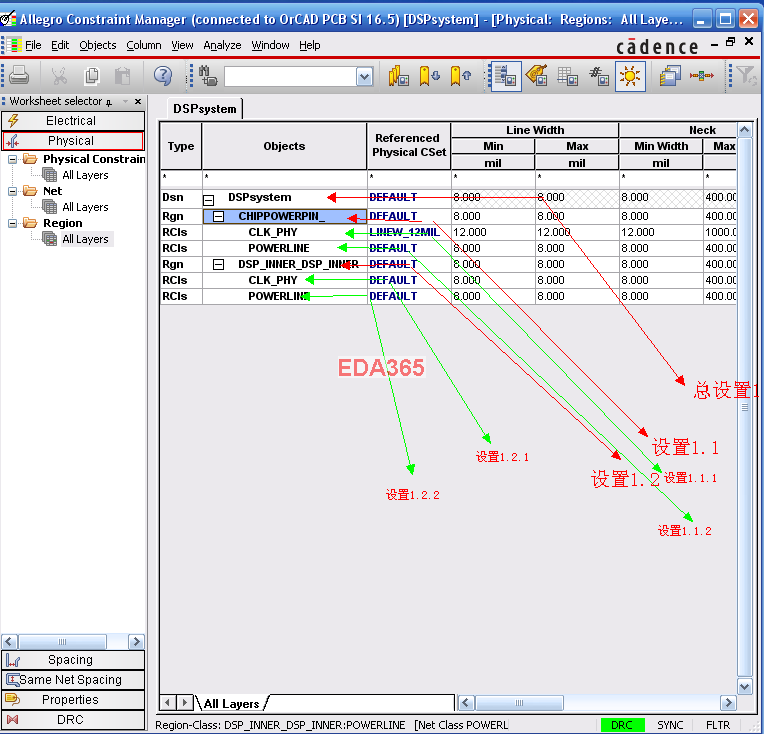This screenshot has width=764, height=734.
Task: Collapse the DSP_INNER_DSP_INNER region row
Action: click(x=219, y=264)
